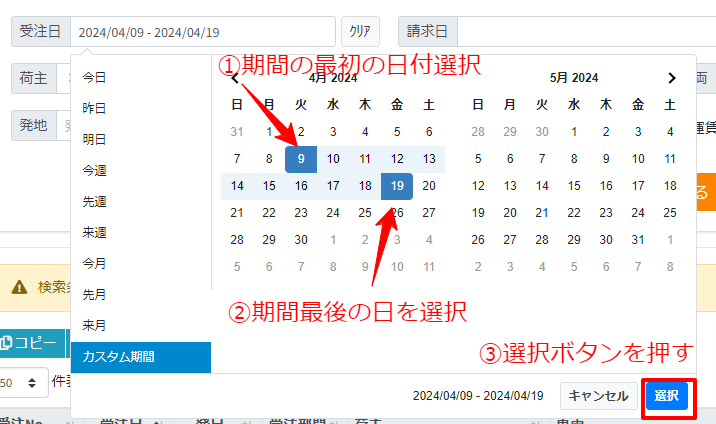
Task: Advance to next month with right chevron
Action: coord(672,77)
